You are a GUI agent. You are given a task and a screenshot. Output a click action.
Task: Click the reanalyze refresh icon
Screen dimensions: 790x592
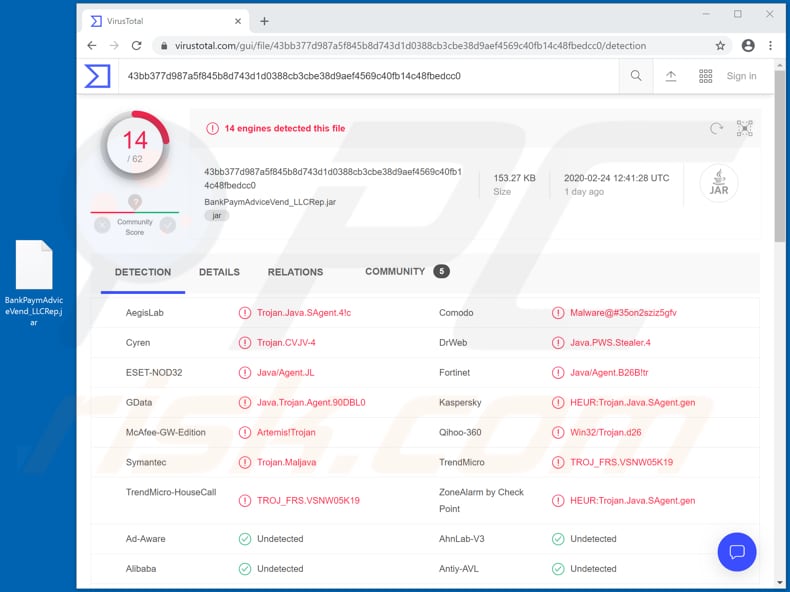coord(716,128)
